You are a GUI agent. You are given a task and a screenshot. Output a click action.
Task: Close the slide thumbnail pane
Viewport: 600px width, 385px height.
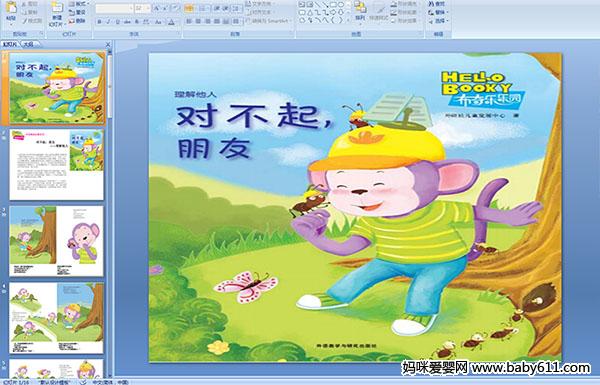pyautogui.click(x=108, y=45)
